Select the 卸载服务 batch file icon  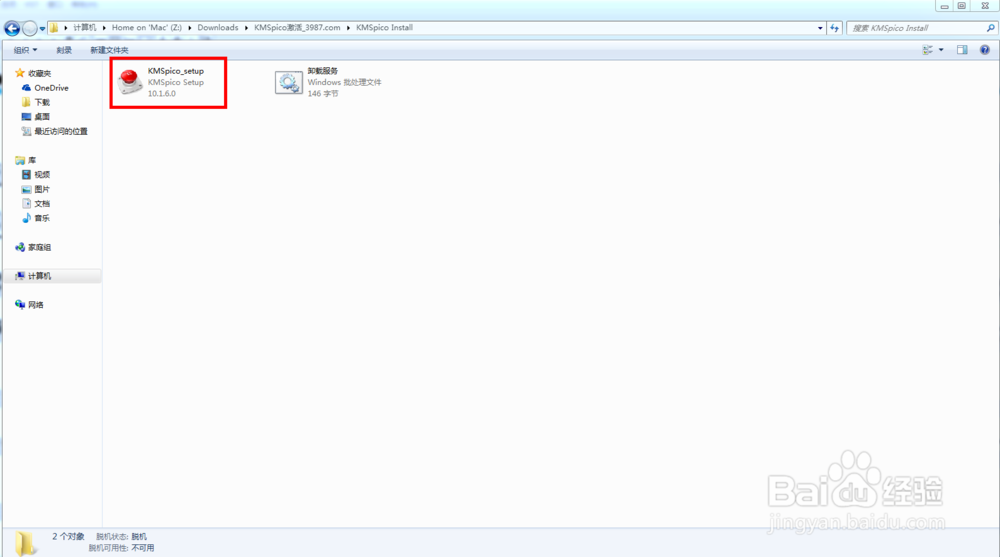click(288, 82)
